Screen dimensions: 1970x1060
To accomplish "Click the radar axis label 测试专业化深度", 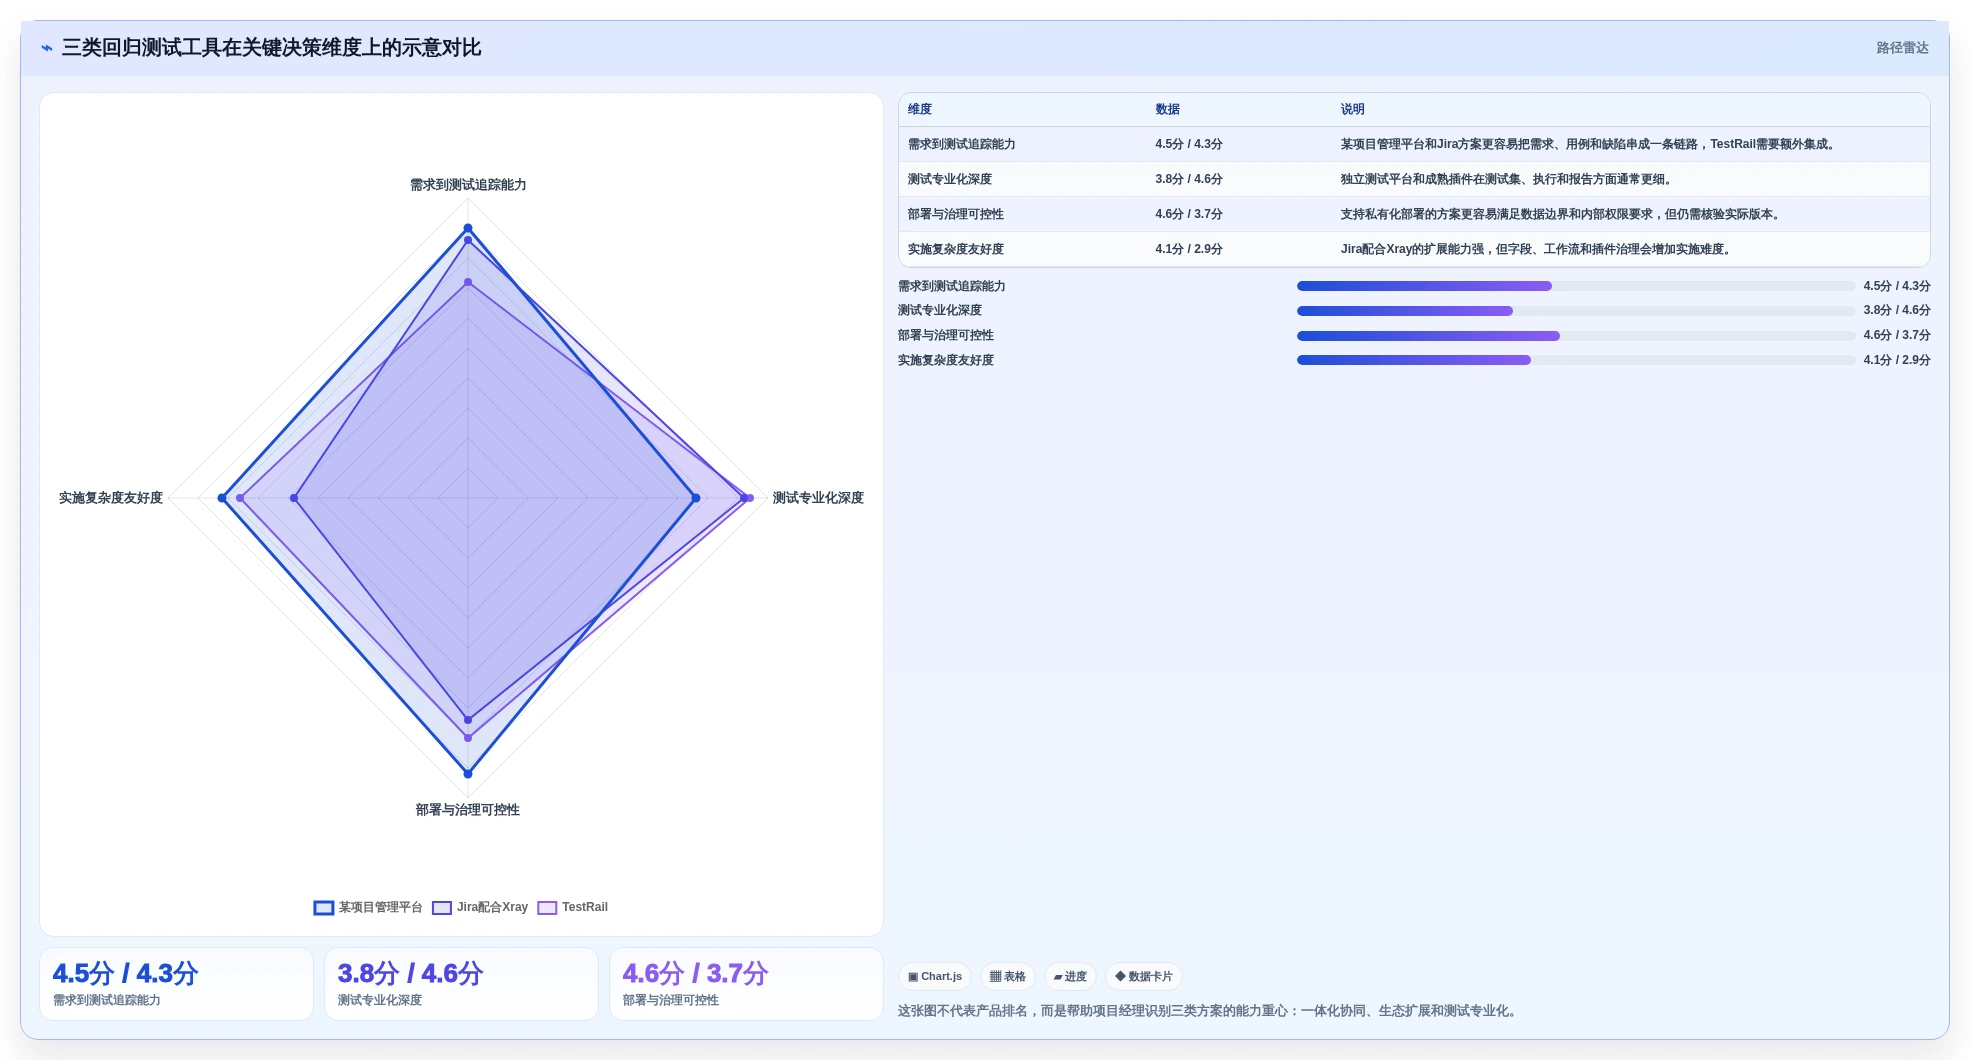I will (818, 498).
